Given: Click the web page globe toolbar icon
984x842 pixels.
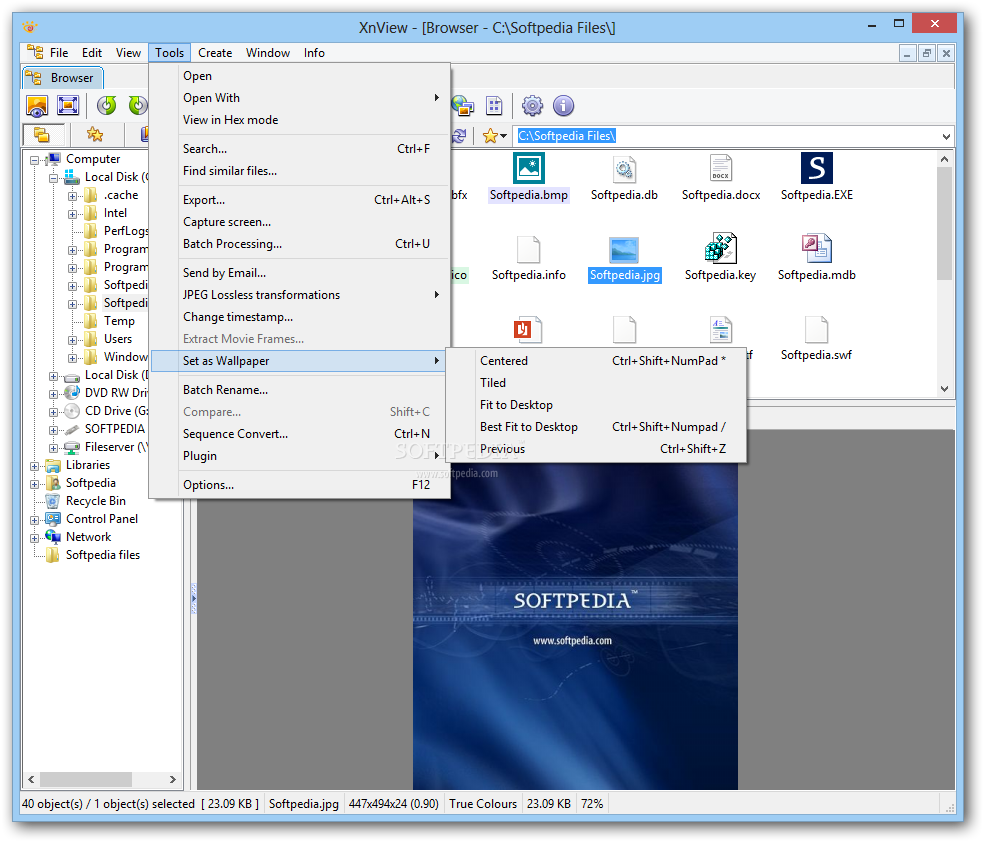Looking at the screenshot, I should [463, 105].
